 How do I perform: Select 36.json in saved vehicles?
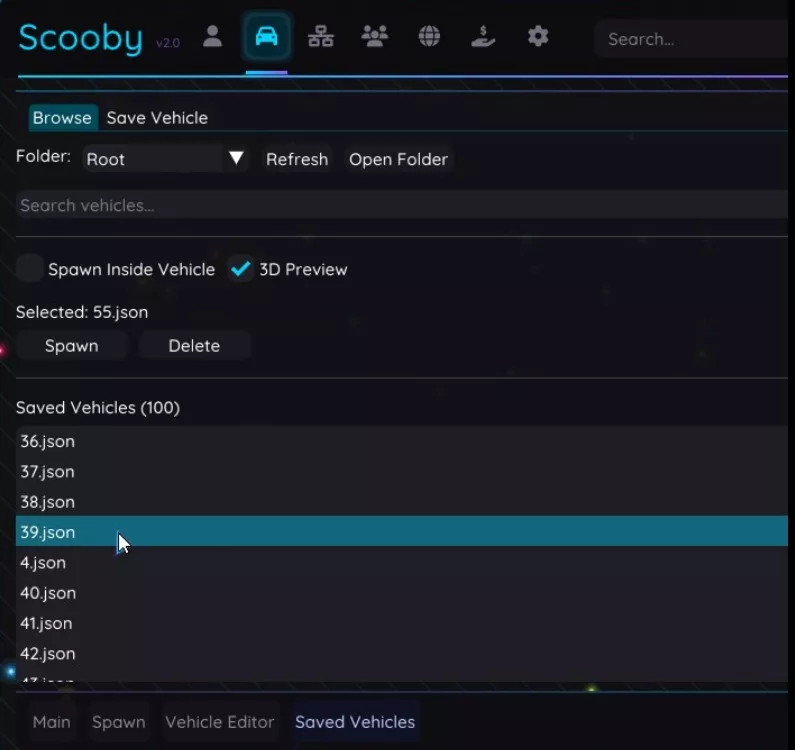[x=402, y=441]
